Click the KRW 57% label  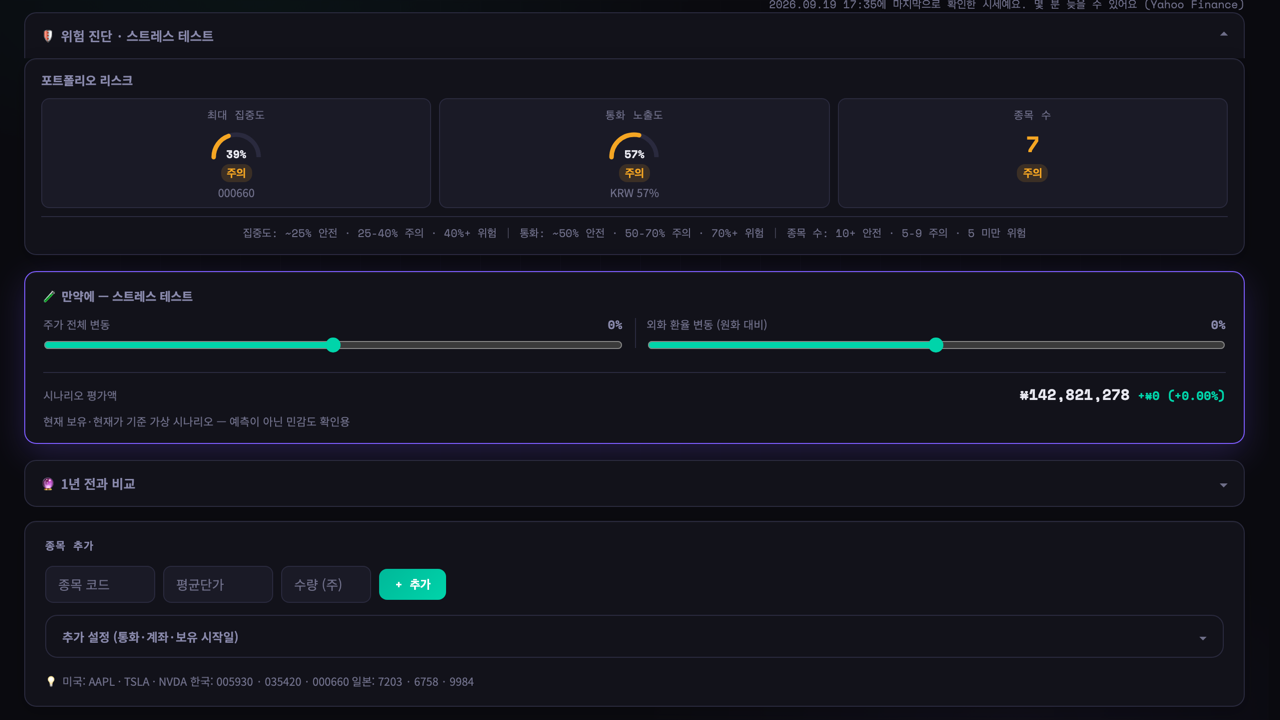(x=634, y=193)
